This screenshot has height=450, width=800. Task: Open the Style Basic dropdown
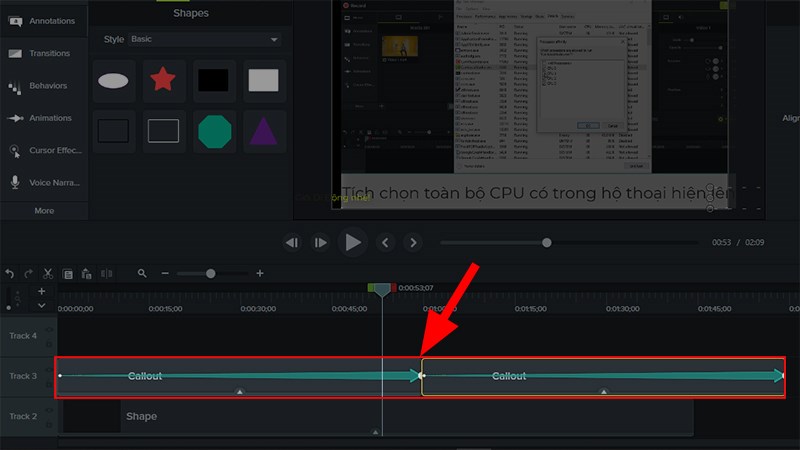(x=204, y=39)
